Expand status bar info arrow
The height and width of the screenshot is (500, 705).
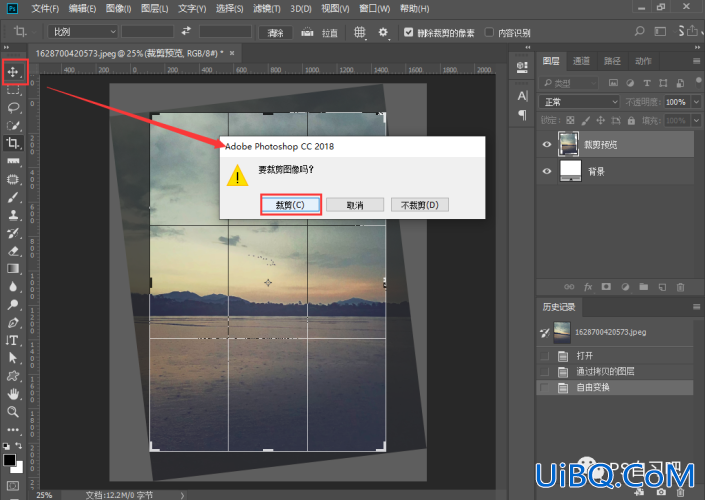[x=182, y=495]
